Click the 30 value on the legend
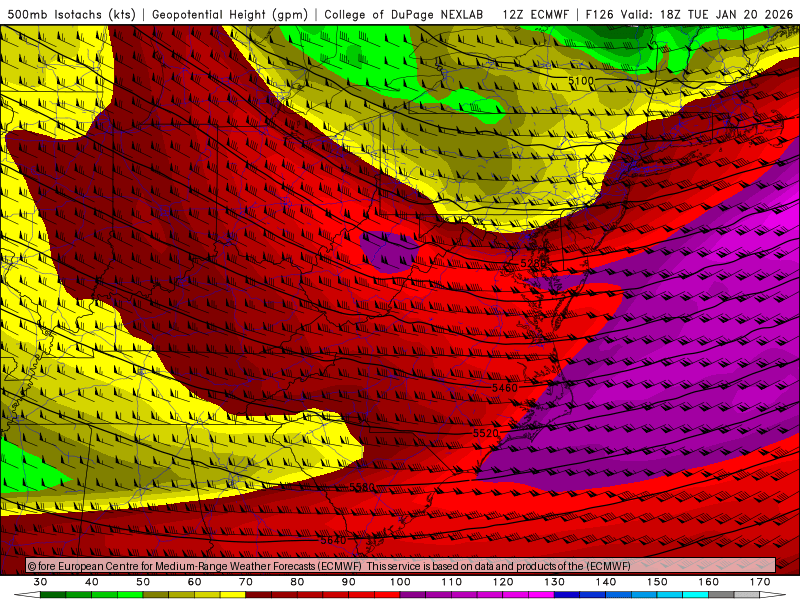The width and height of the screenshot is (800, 600). [40, 582]
